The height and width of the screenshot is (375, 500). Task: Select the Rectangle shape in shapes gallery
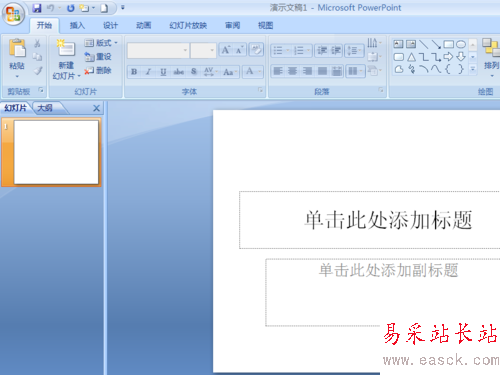[x=449, y=44]
